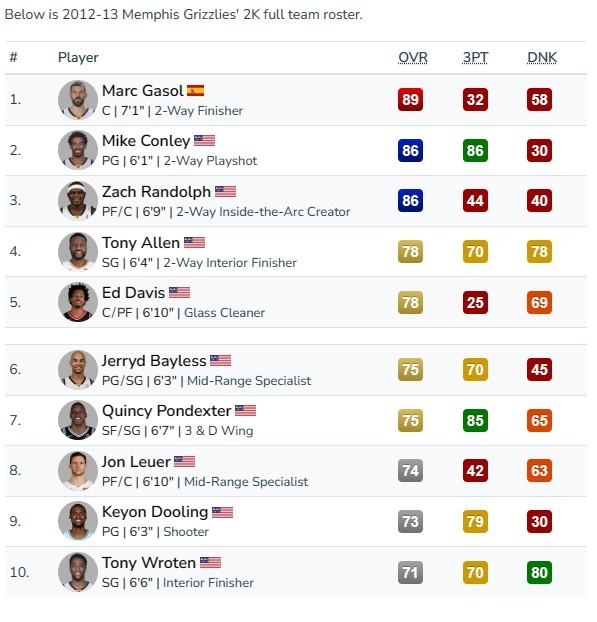This screenshot has width=597, height=622.
Task: Click the flag next to Jon Leuer
Action: click(184, 462)
